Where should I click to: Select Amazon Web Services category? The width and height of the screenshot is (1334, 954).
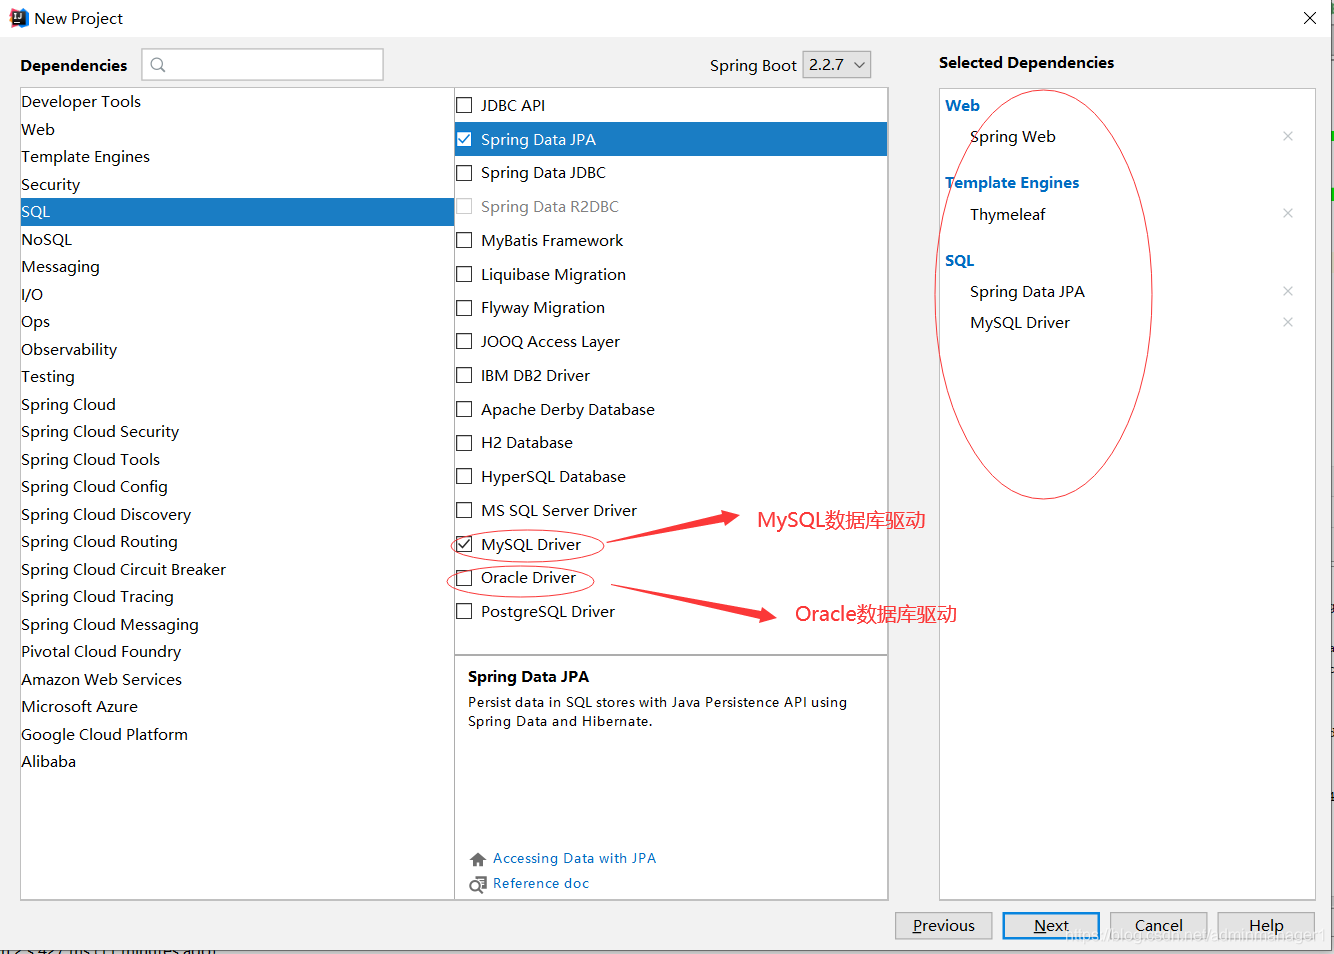pyautogui.click(x=237, y=679)
